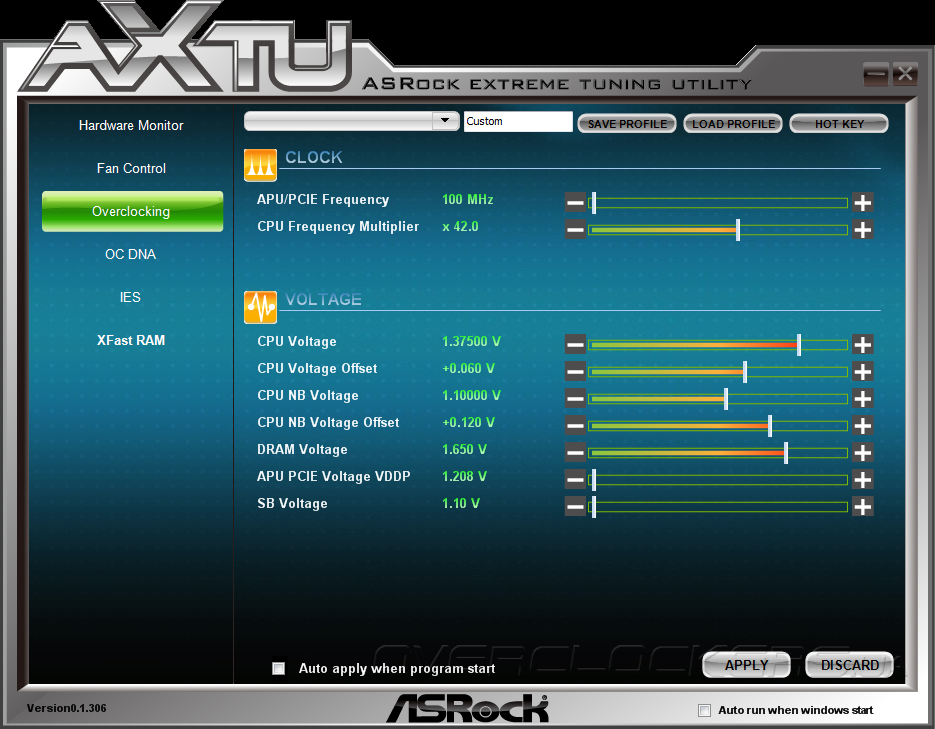
Task: Decrease CPU Frequency Multiplier with minus button
Action: coord(575,229)
